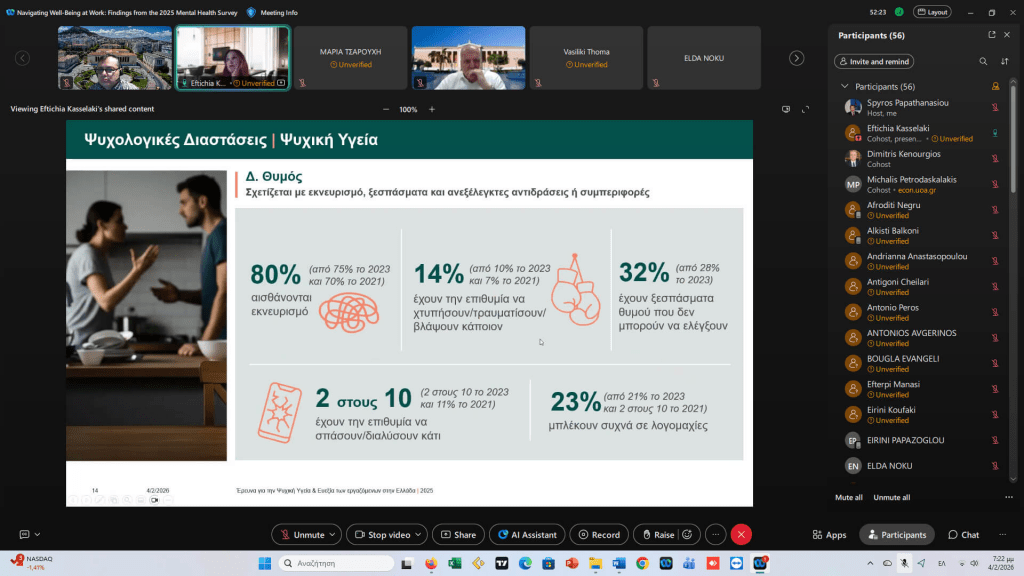
Task: Zoom out shared content with minus icon
Action: (x=386, y=109)
